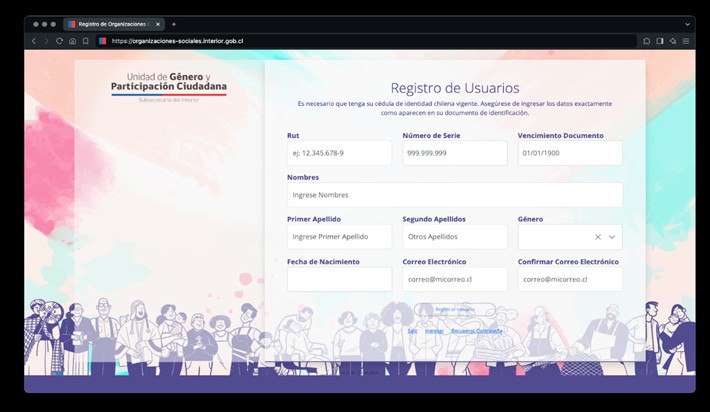Focus the Rut input field
710x412 pixels.
[339, 153]
